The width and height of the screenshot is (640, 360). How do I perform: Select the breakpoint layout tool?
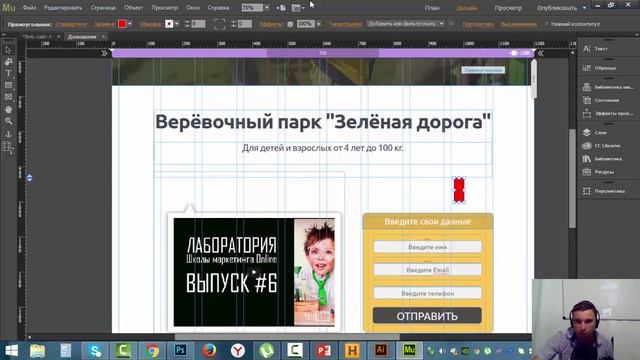(x=8, y=147)
